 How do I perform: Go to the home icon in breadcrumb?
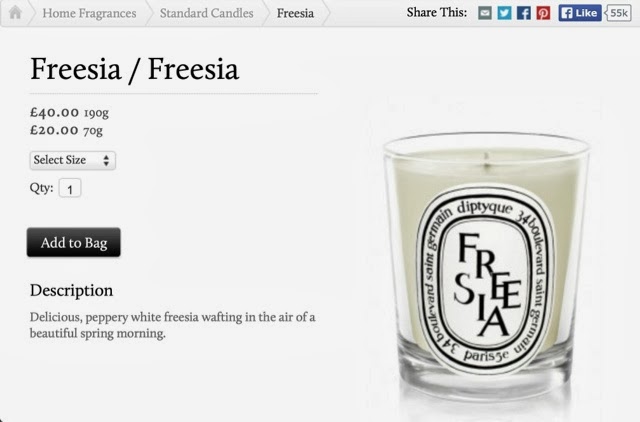[15, 12]
